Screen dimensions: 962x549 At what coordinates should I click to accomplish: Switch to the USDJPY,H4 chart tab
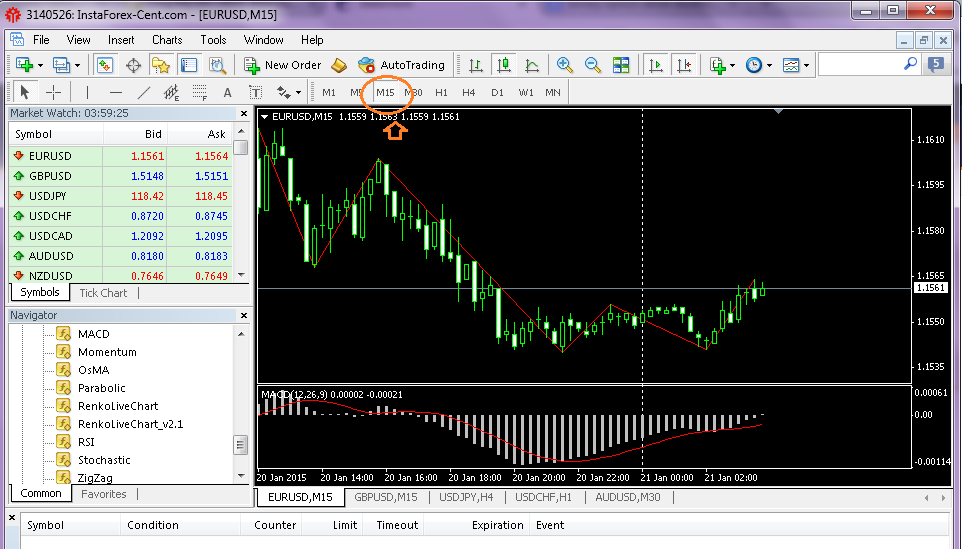coord(466,497)
